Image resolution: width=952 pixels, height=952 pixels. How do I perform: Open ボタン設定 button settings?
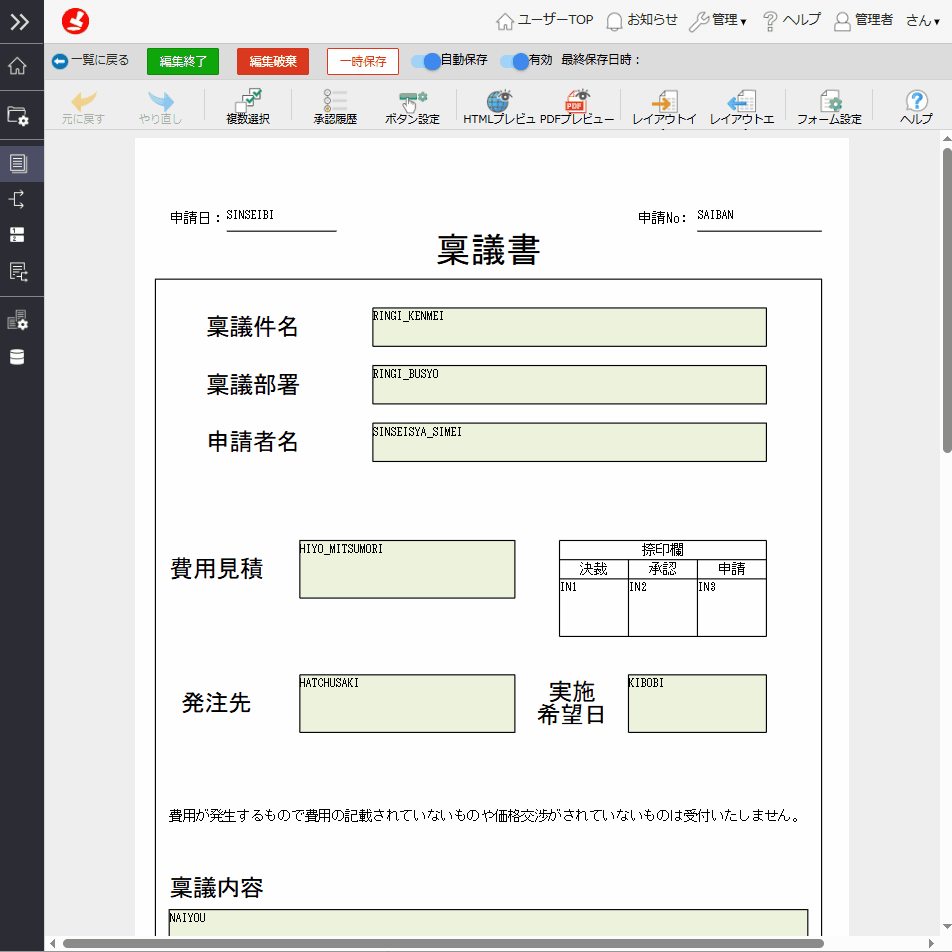412,106
